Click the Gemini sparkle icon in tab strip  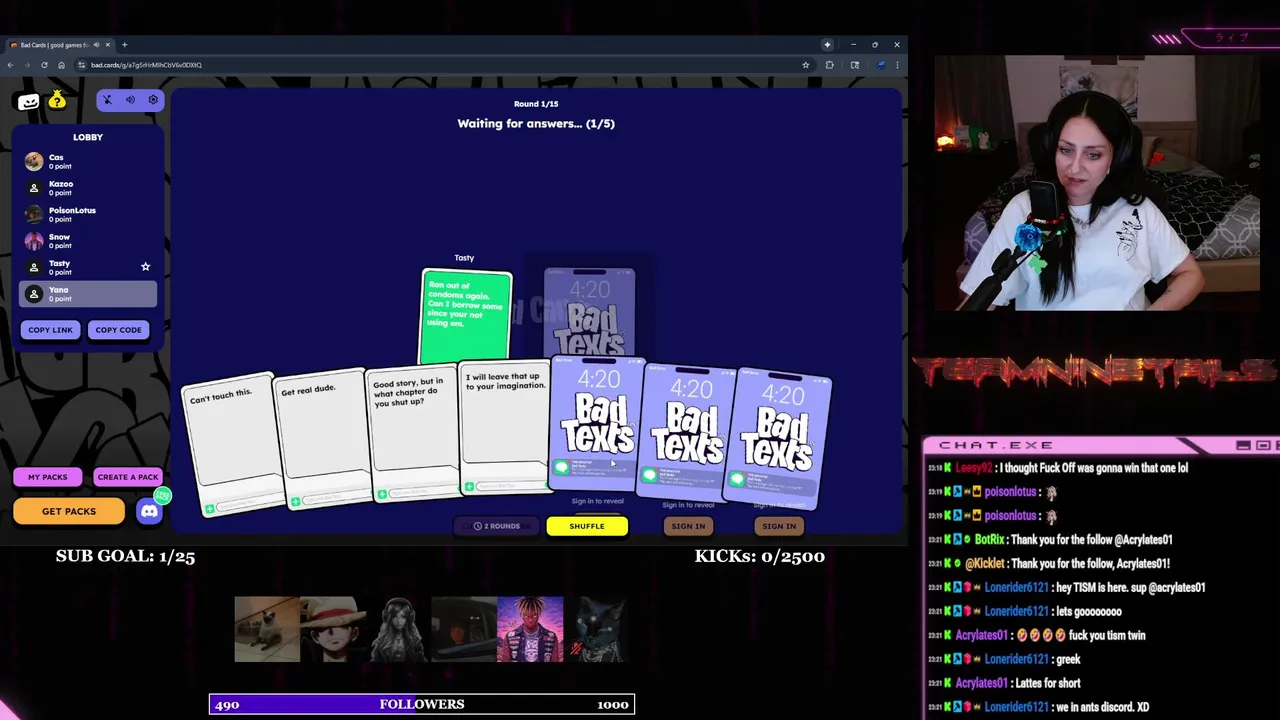827,45
